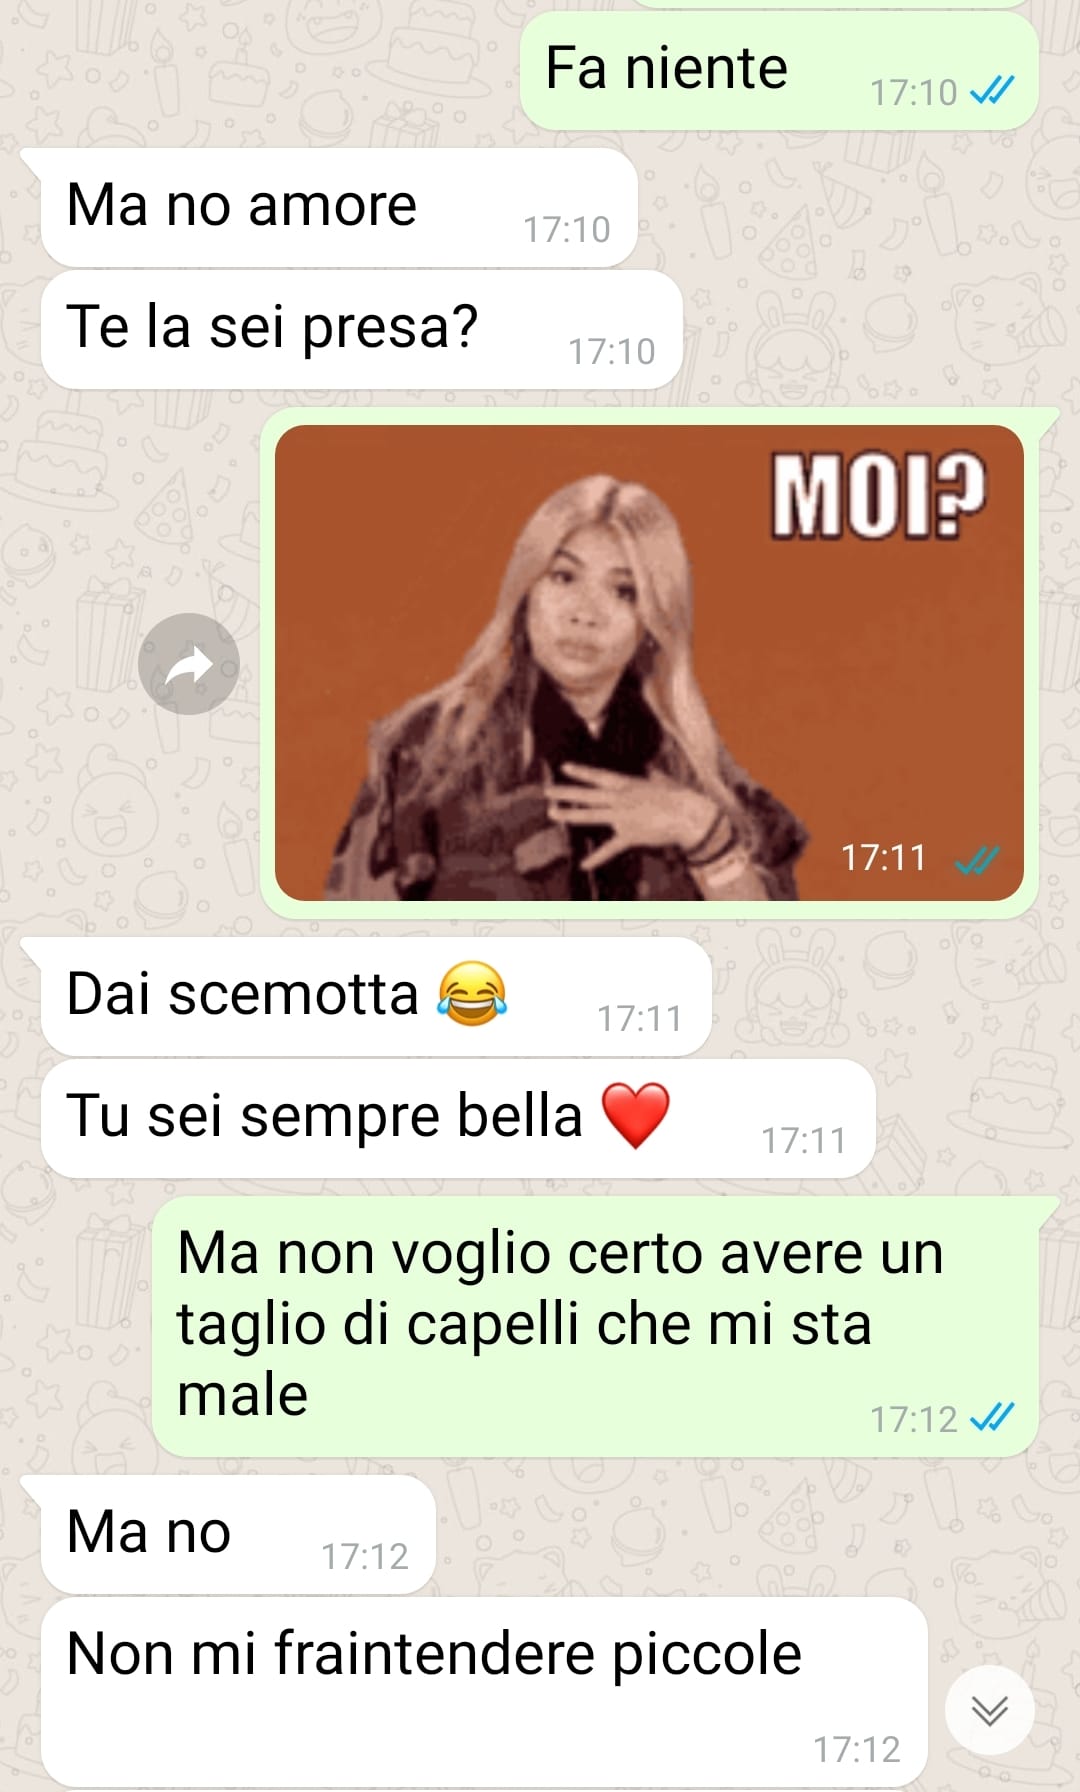Viewport: 1080px width, 1792px height.
Task: Select the 'Ma non voglio certo' message
Action: 595,1327
